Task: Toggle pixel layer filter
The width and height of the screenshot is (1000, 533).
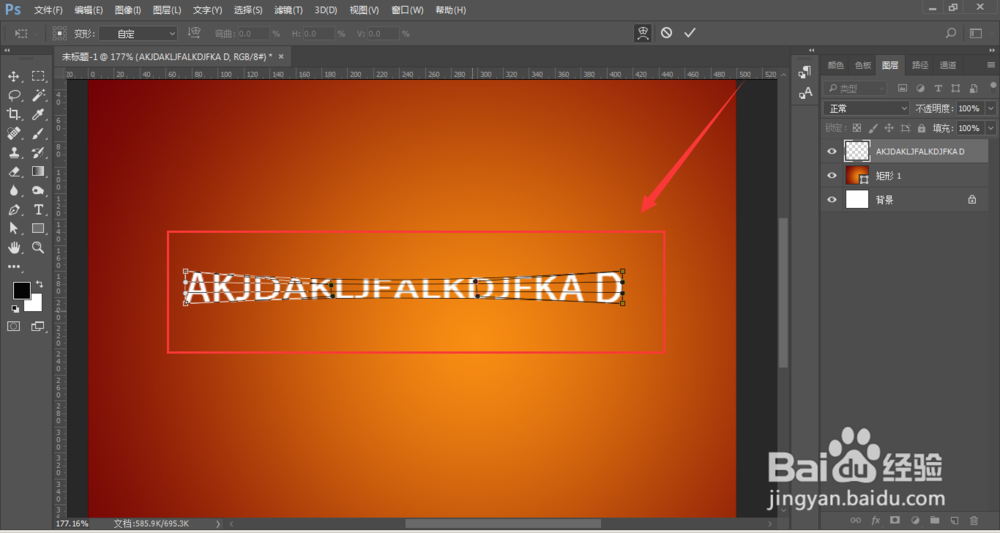Action: 902,89
